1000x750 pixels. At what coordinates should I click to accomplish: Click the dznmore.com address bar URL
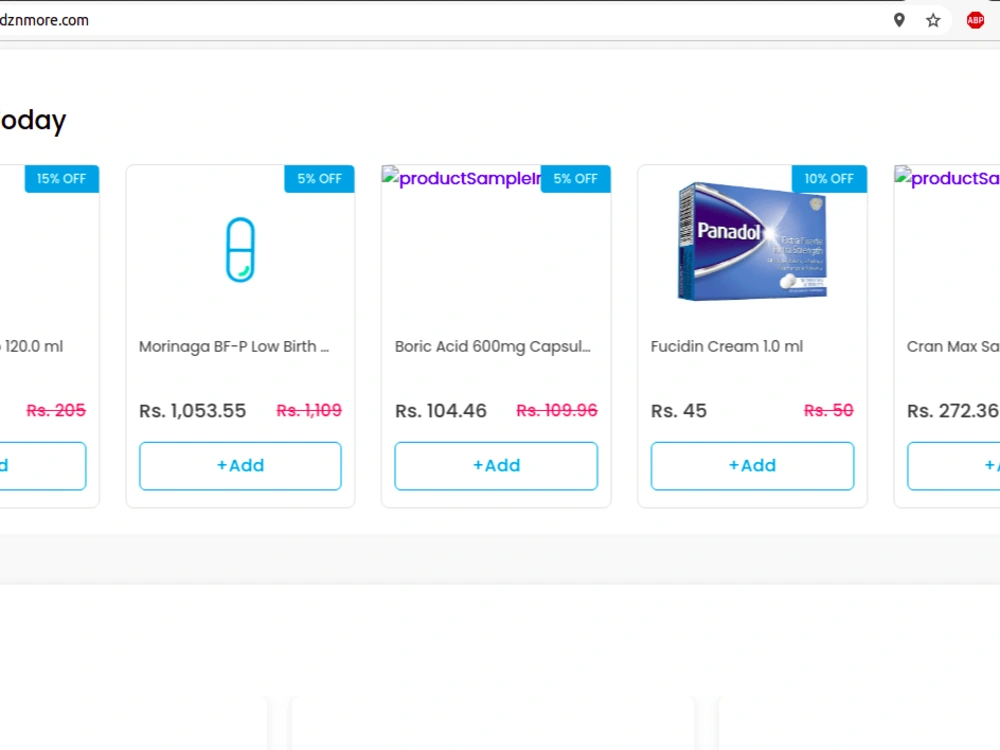click(x=45, y=20)
